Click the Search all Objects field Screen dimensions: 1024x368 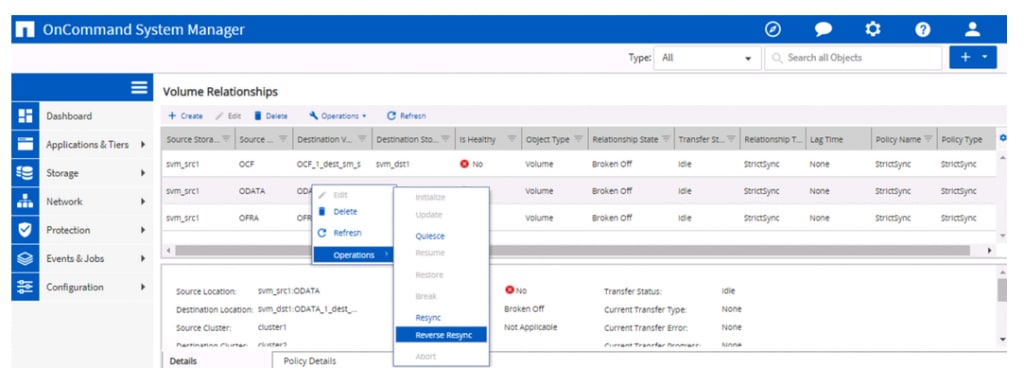pos(853,58)
